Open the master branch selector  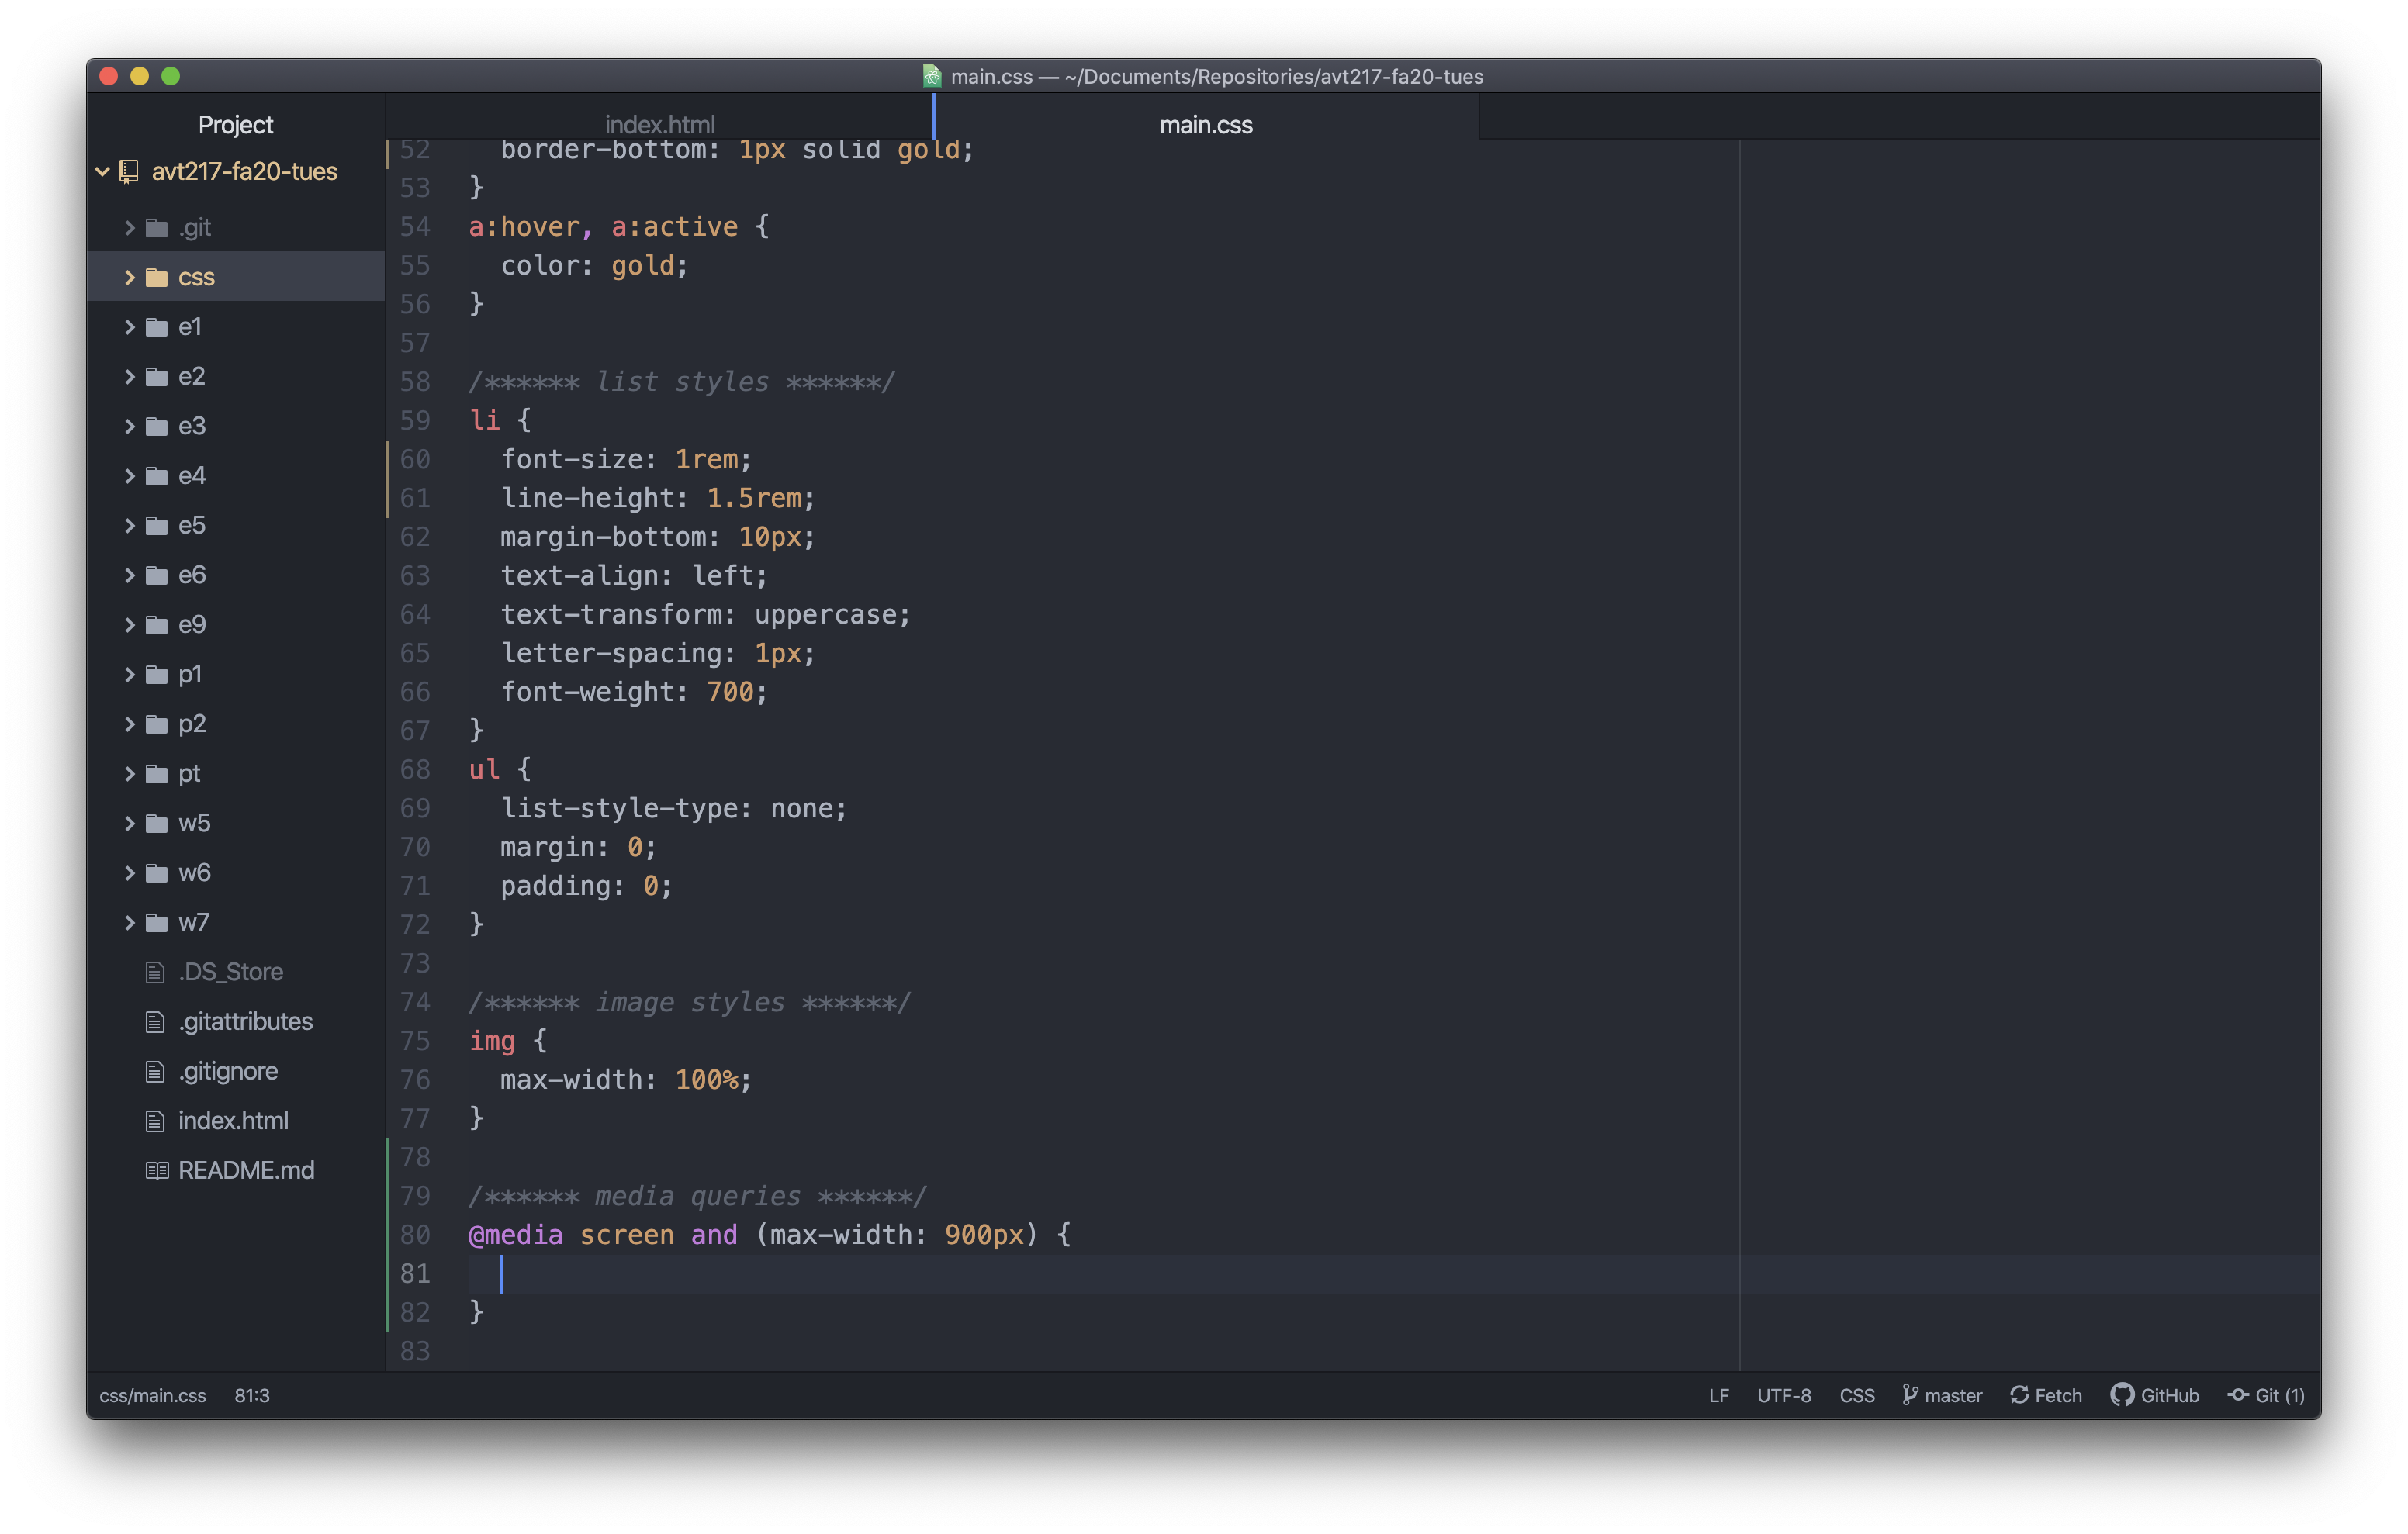pos(1942,1395)
